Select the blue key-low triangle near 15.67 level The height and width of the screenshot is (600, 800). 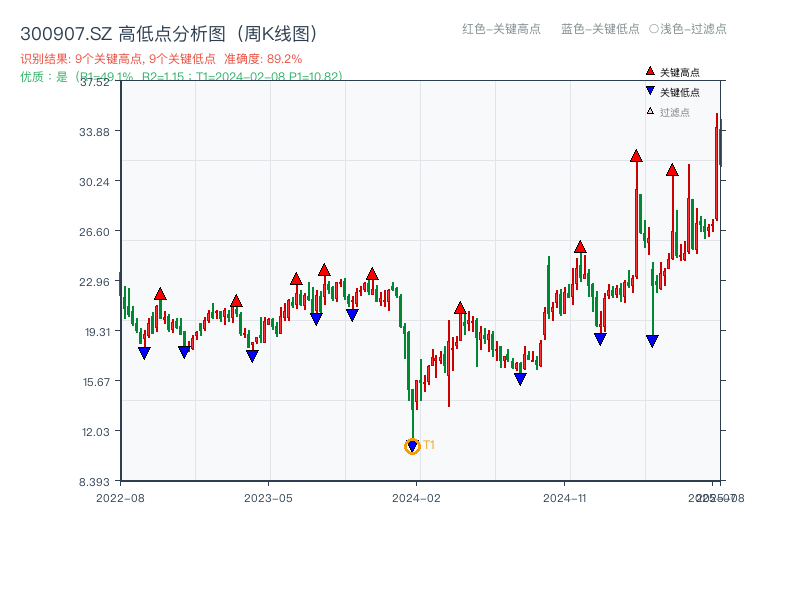[x=520, y=379]
